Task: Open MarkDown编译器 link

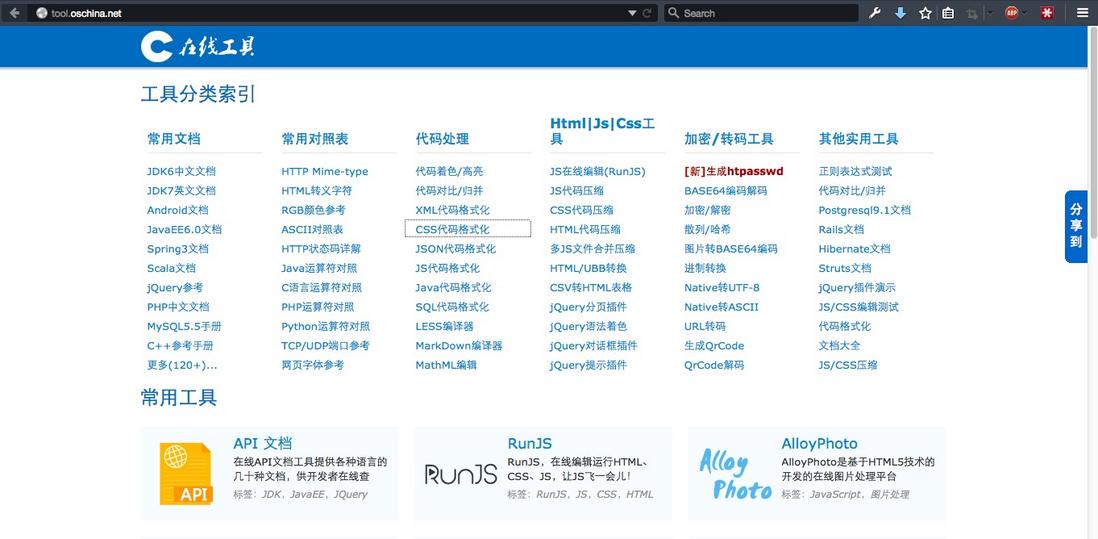Action: (x=459, y=346)
